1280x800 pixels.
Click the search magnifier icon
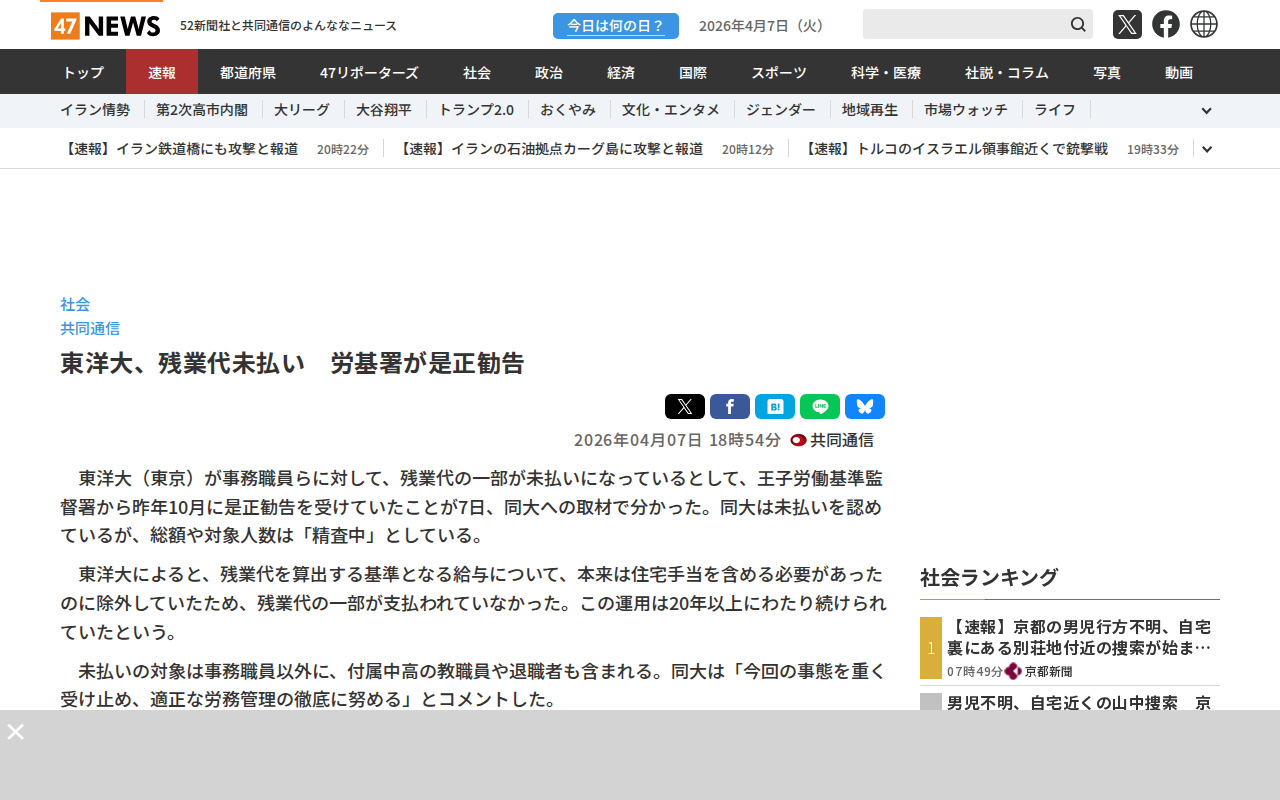click(1078, 24)
